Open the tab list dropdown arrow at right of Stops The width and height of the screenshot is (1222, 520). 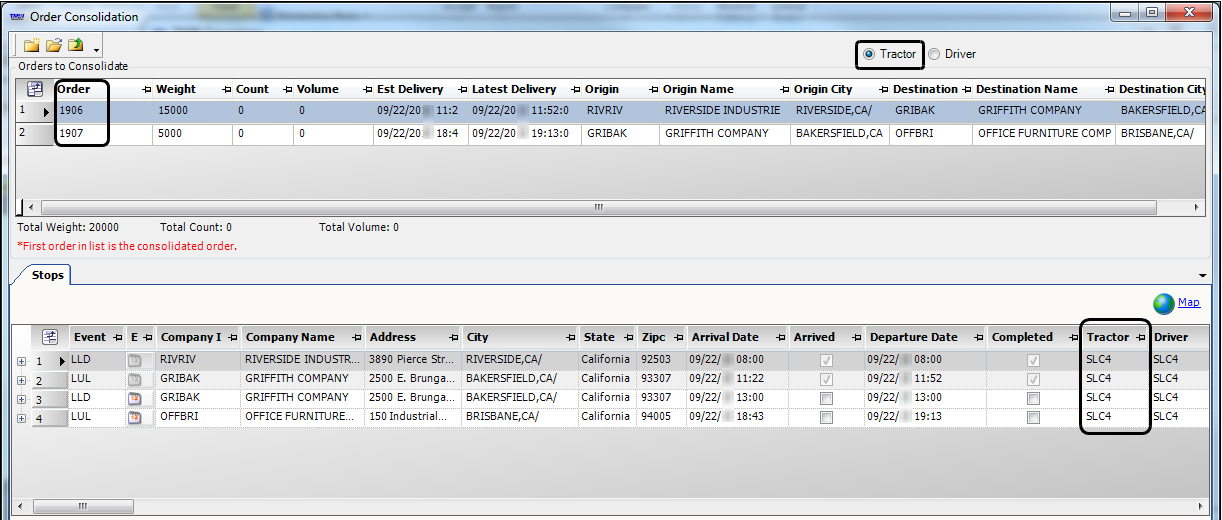click(1202, 275)
